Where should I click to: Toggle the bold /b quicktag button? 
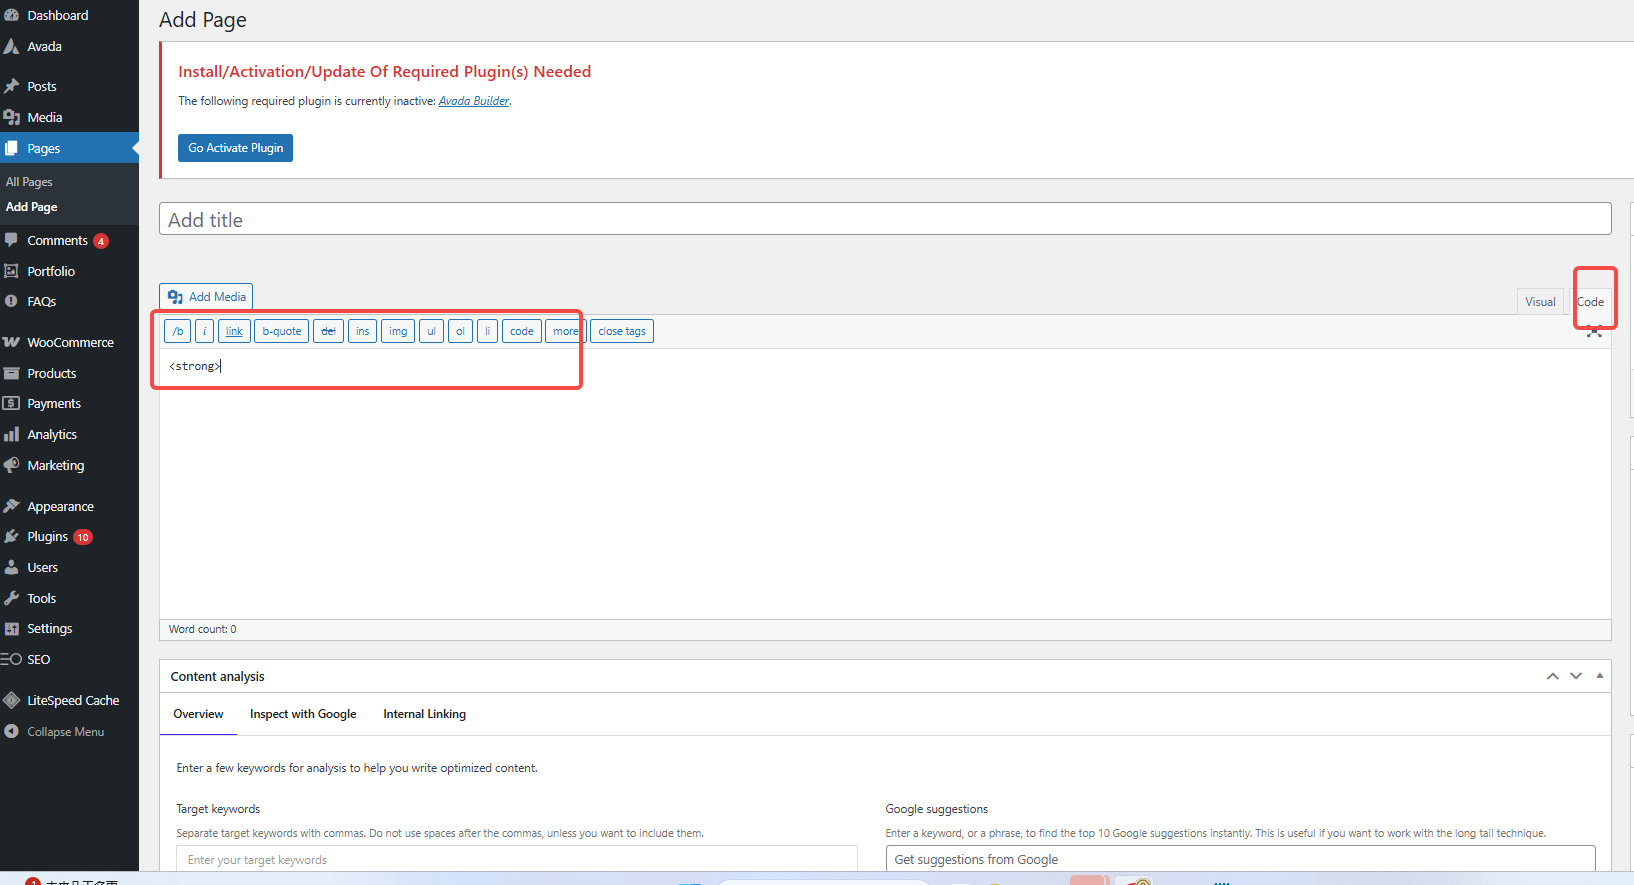177,332
